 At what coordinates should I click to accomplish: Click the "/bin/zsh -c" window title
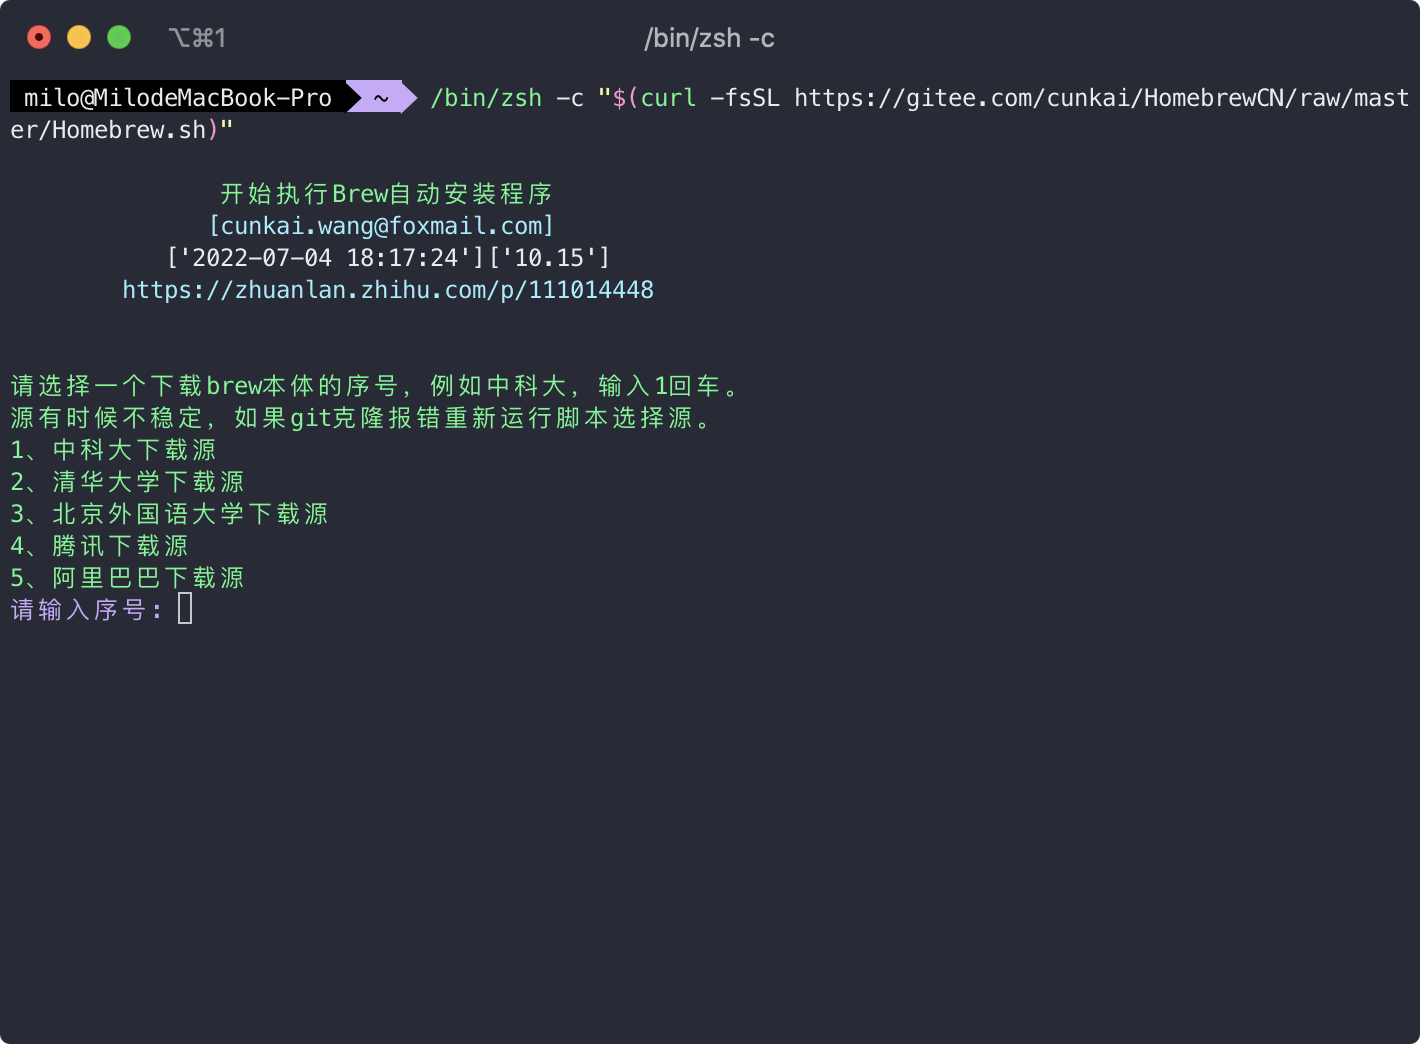709,38
